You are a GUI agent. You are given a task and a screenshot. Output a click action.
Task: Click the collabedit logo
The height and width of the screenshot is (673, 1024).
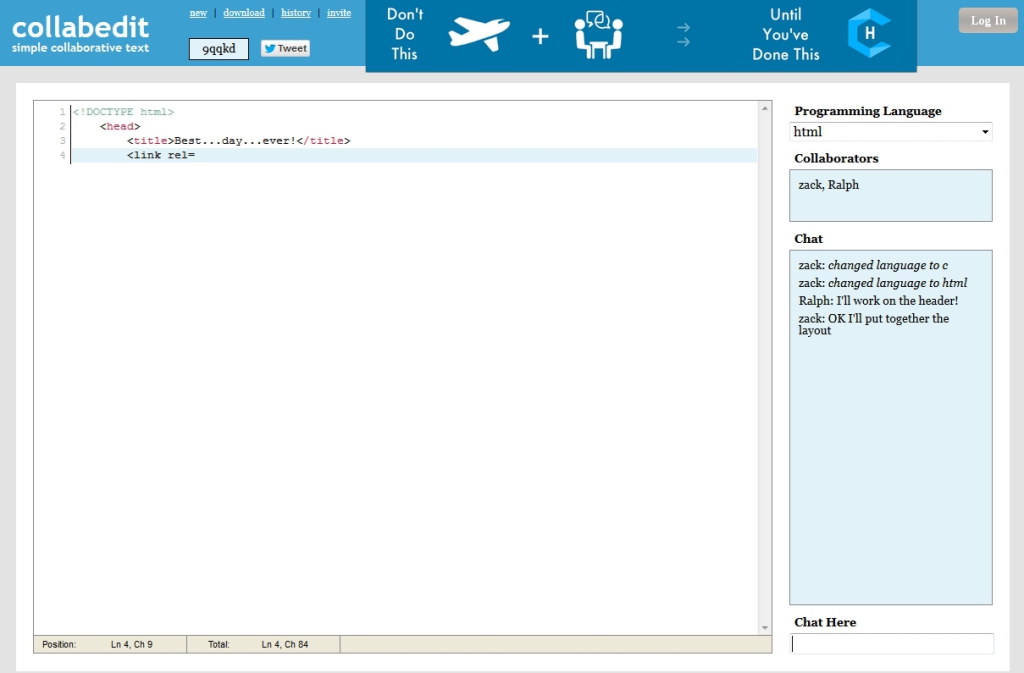[x=80, y=33]
